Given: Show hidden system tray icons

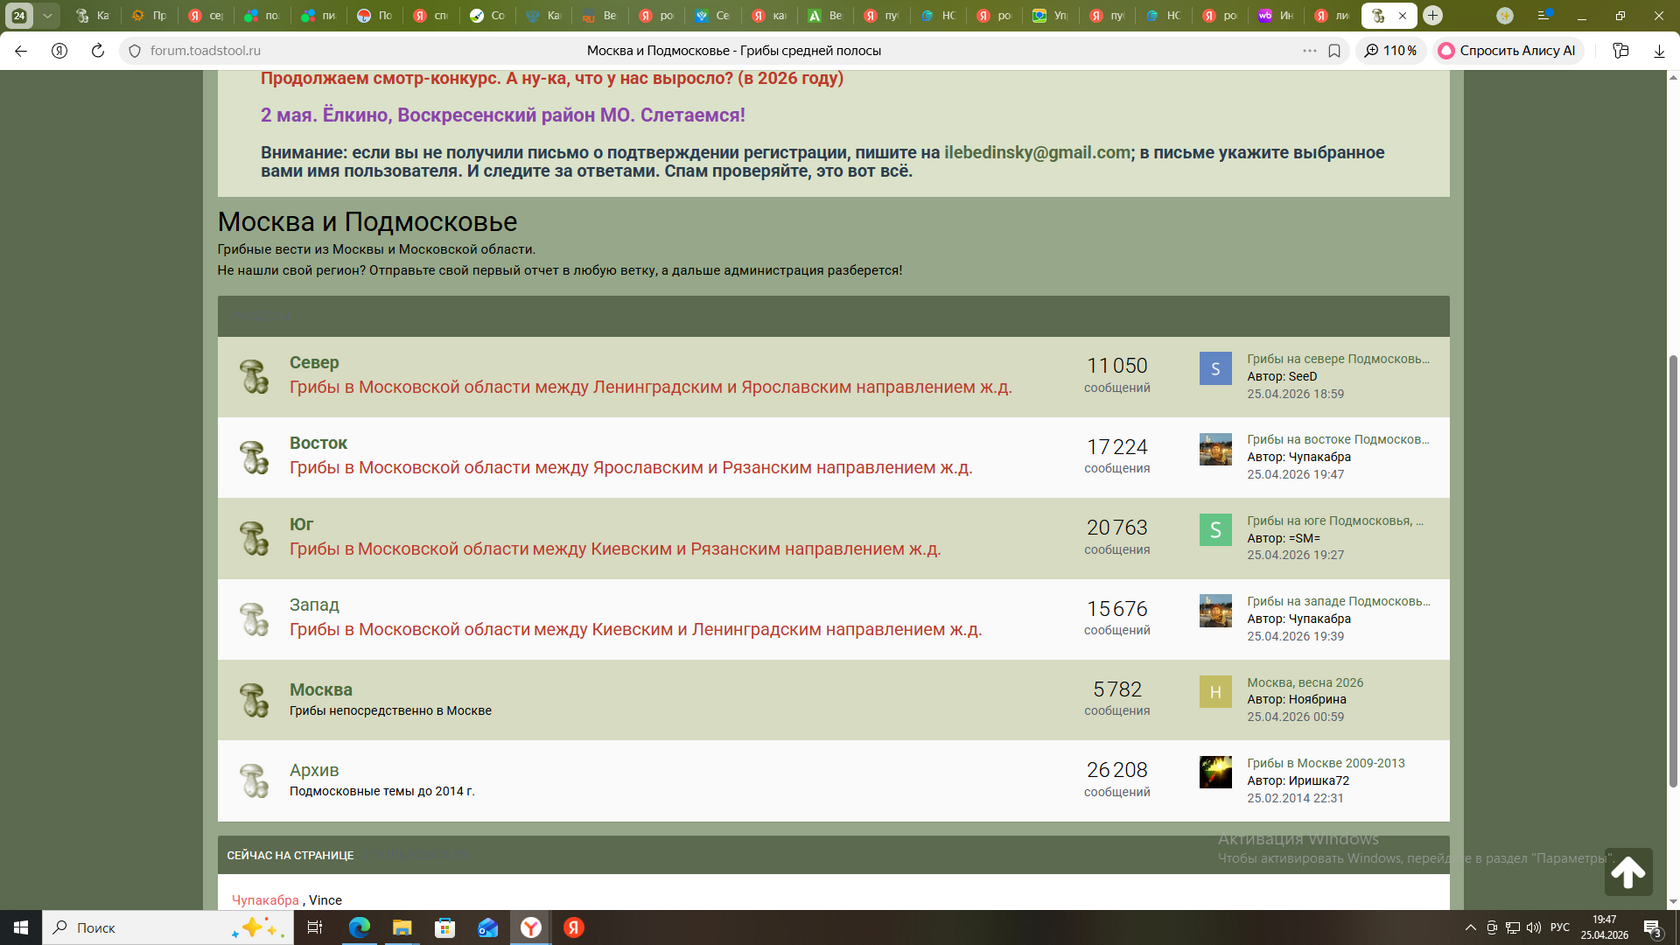Looking at the screenshot, I should (1470, 928).
